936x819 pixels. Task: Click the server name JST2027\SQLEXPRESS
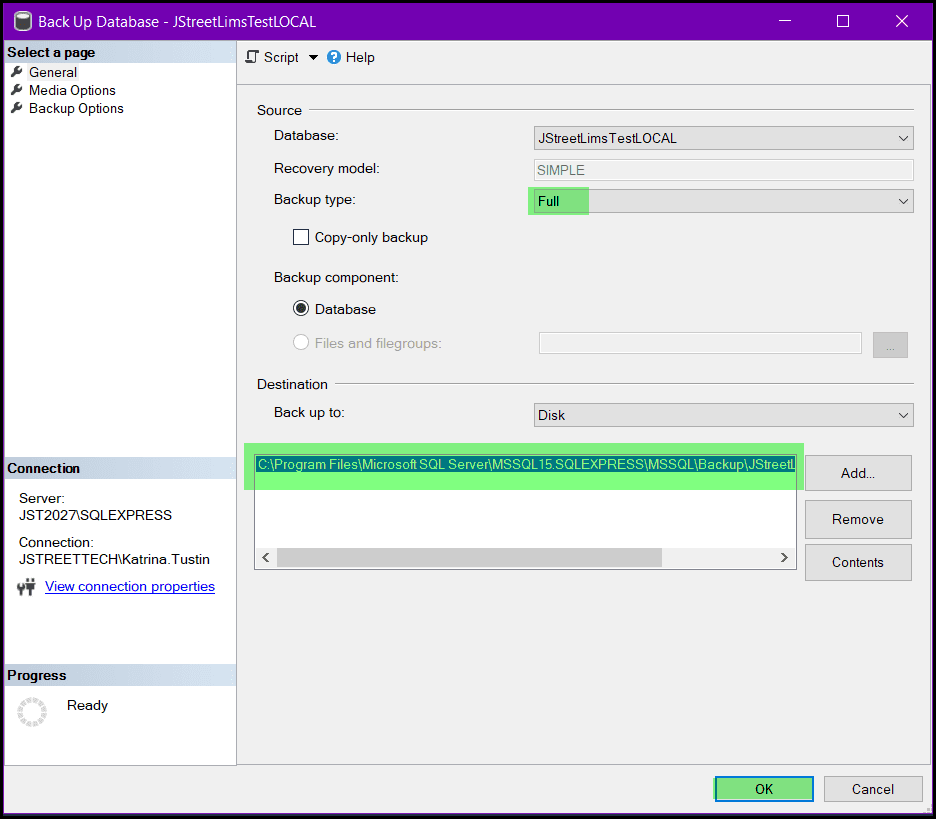click(x=96, y=515)
